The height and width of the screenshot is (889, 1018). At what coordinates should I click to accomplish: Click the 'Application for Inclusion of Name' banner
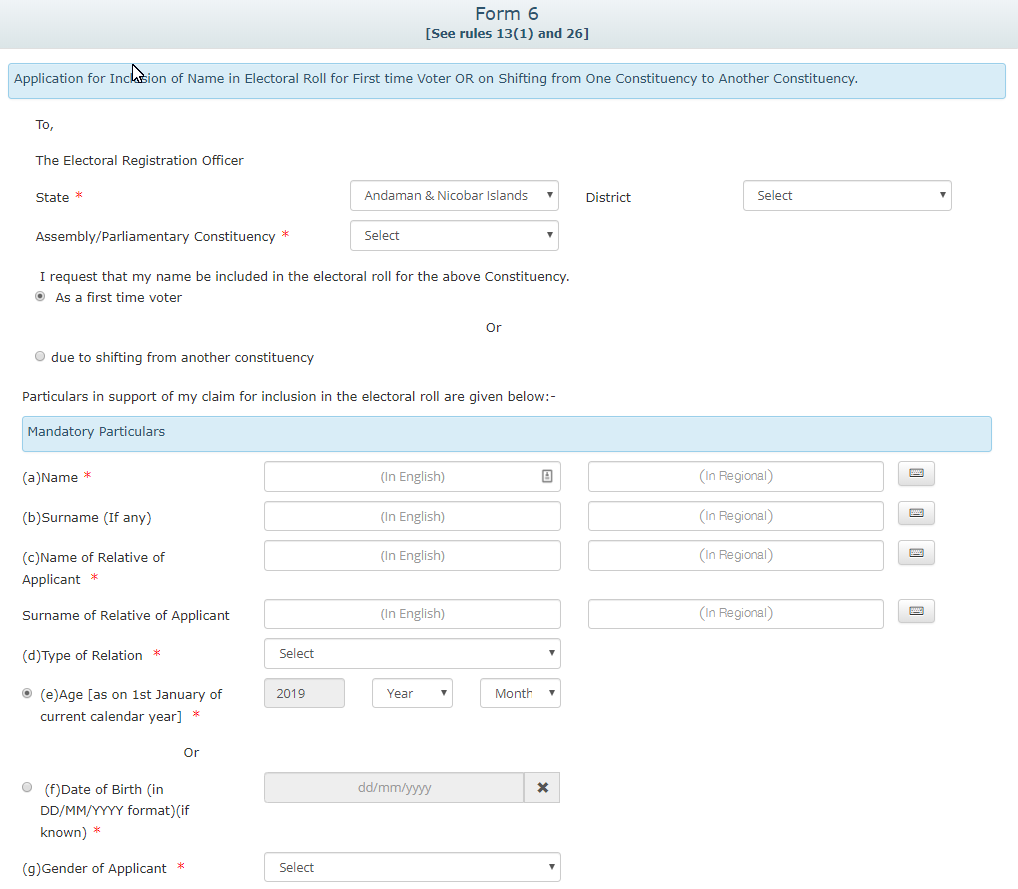point(507,81)
